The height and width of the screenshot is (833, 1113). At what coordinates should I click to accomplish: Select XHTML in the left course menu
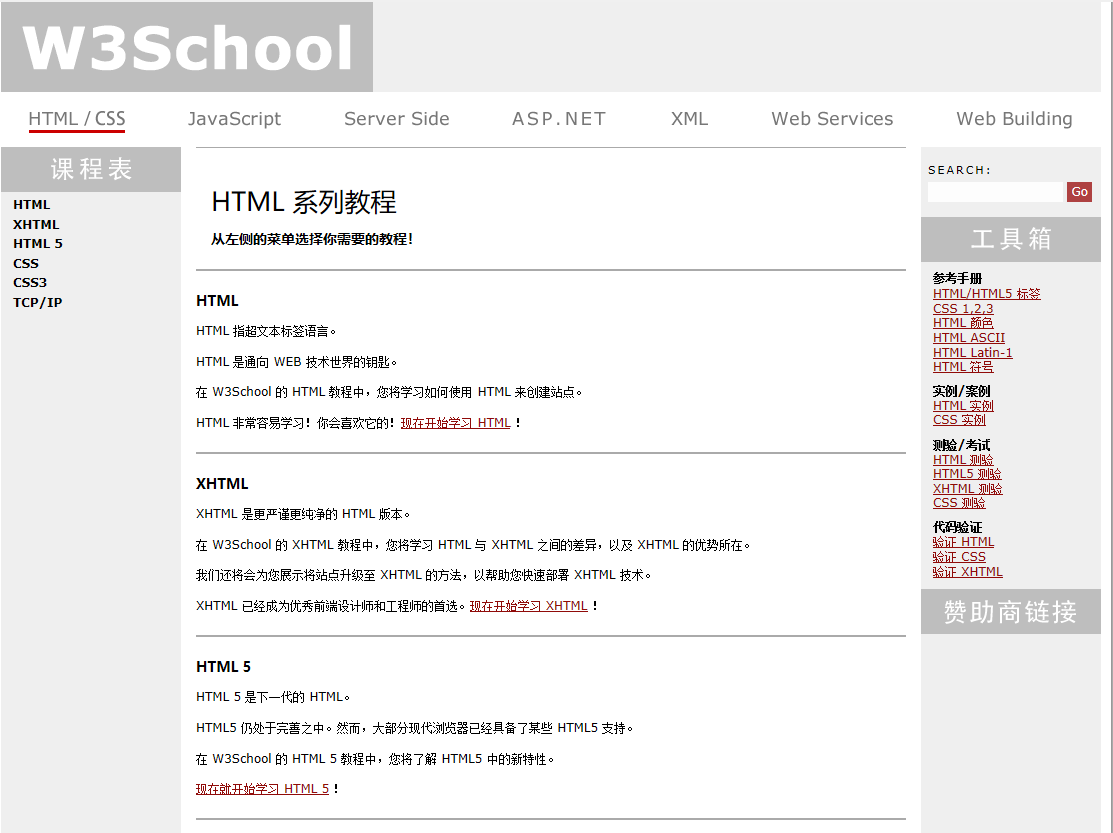coord(35,224)
